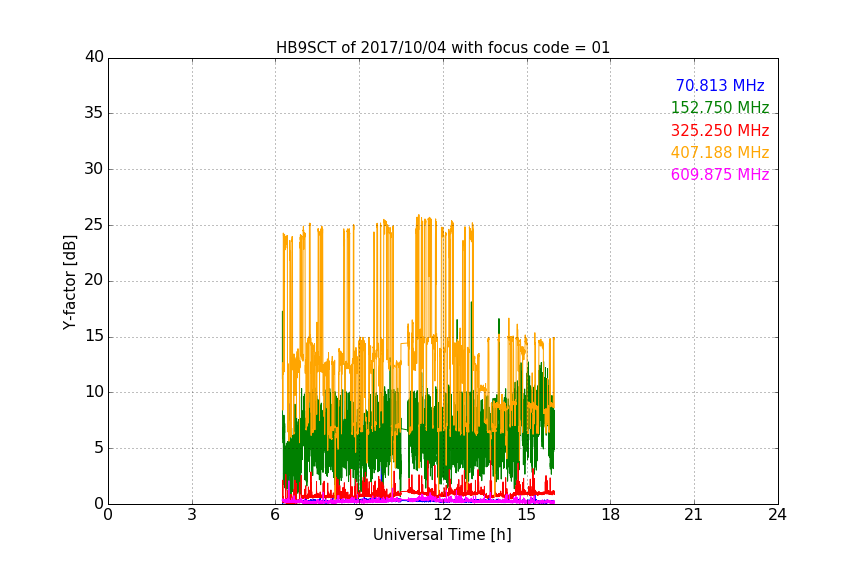The image size is (864, 576).
Task: Click the x-axis tick value 24
Action: point(777,515)
